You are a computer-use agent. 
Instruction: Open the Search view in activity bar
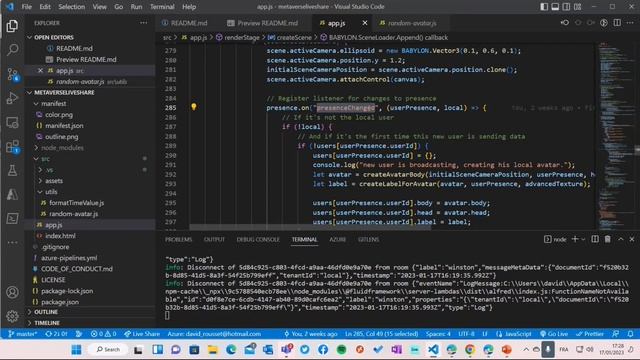12,50
